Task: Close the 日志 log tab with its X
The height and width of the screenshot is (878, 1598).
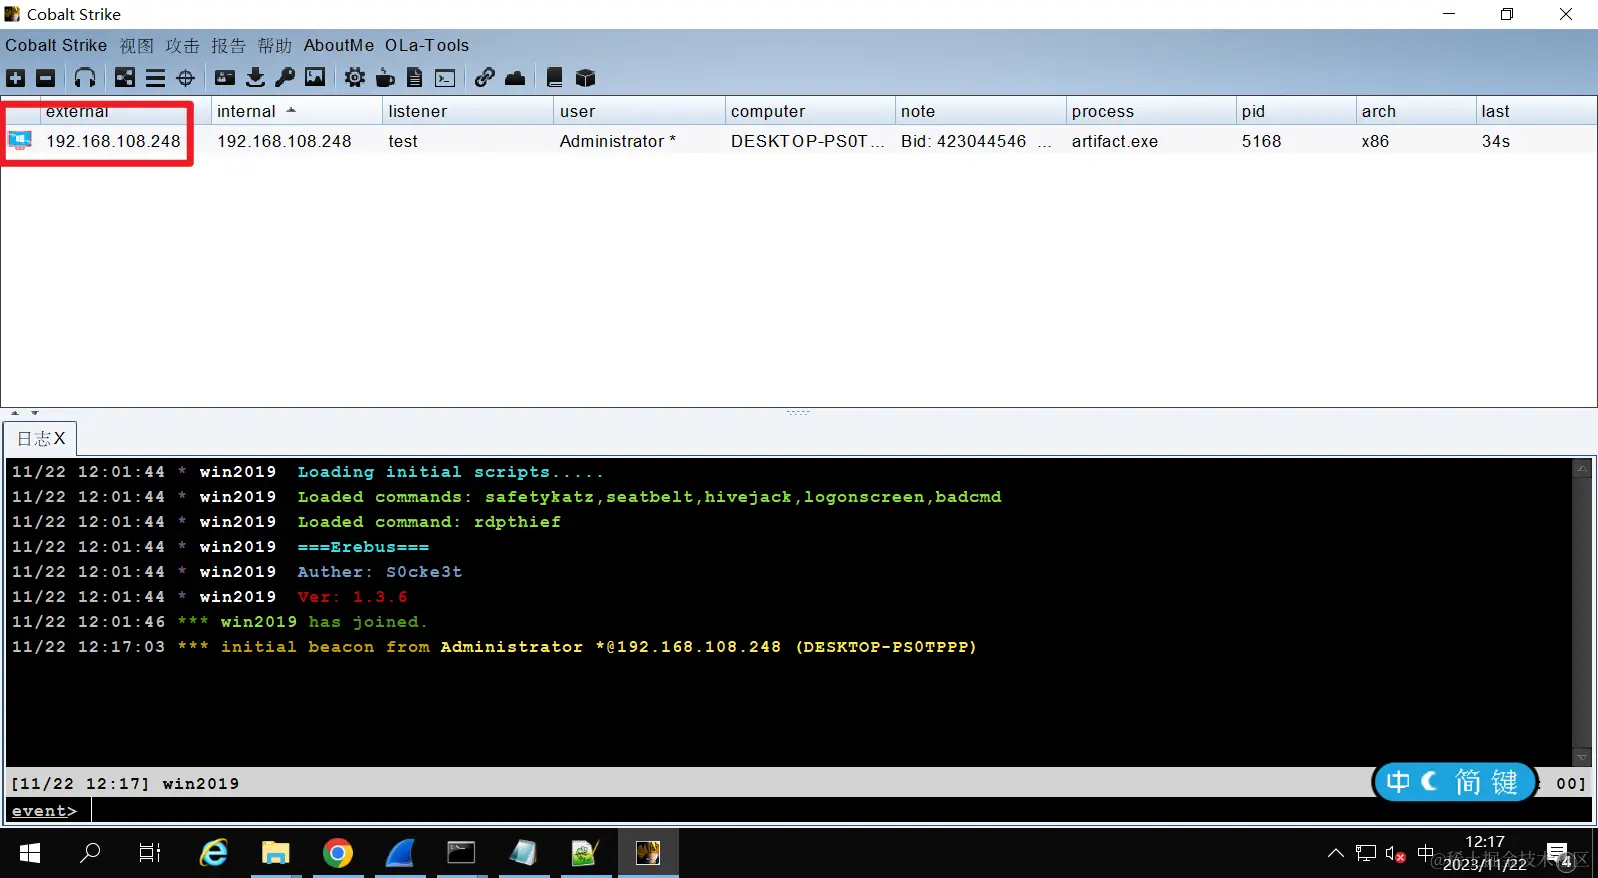Action: (x=60, y=438)
